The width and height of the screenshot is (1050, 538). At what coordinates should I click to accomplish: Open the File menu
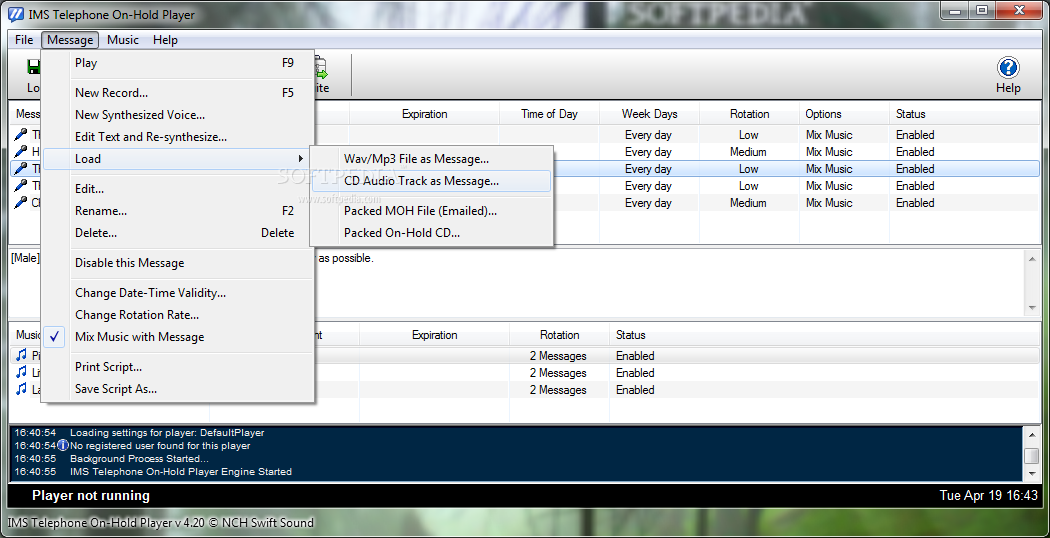(x=24, y=40)
